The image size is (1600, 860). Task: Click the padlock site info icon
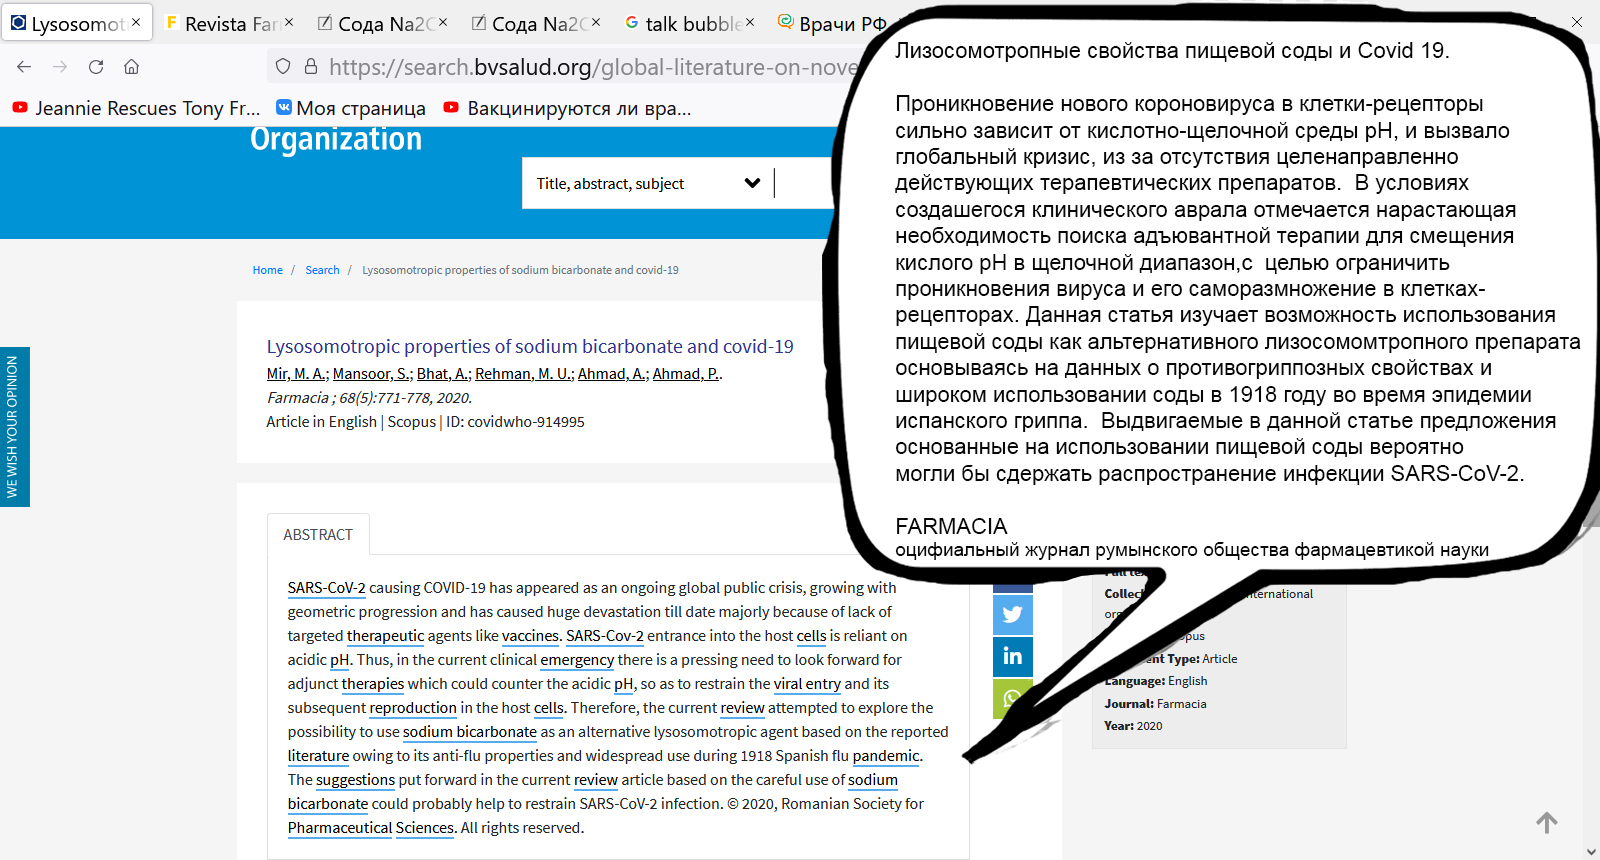pyautogui.click(x=311, y=66)
